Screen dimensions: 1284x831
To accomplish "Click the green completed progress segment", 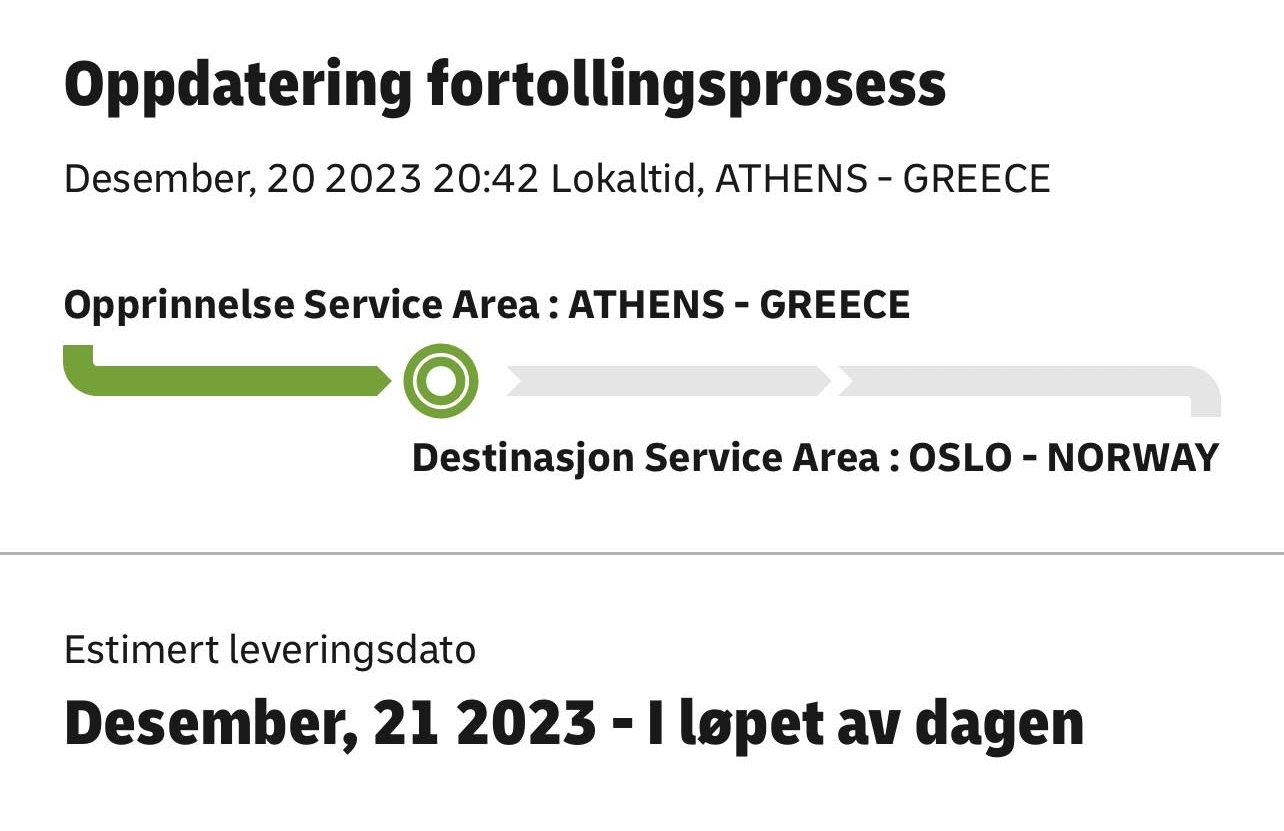I will pyautogui.click(x=230, y=381).
